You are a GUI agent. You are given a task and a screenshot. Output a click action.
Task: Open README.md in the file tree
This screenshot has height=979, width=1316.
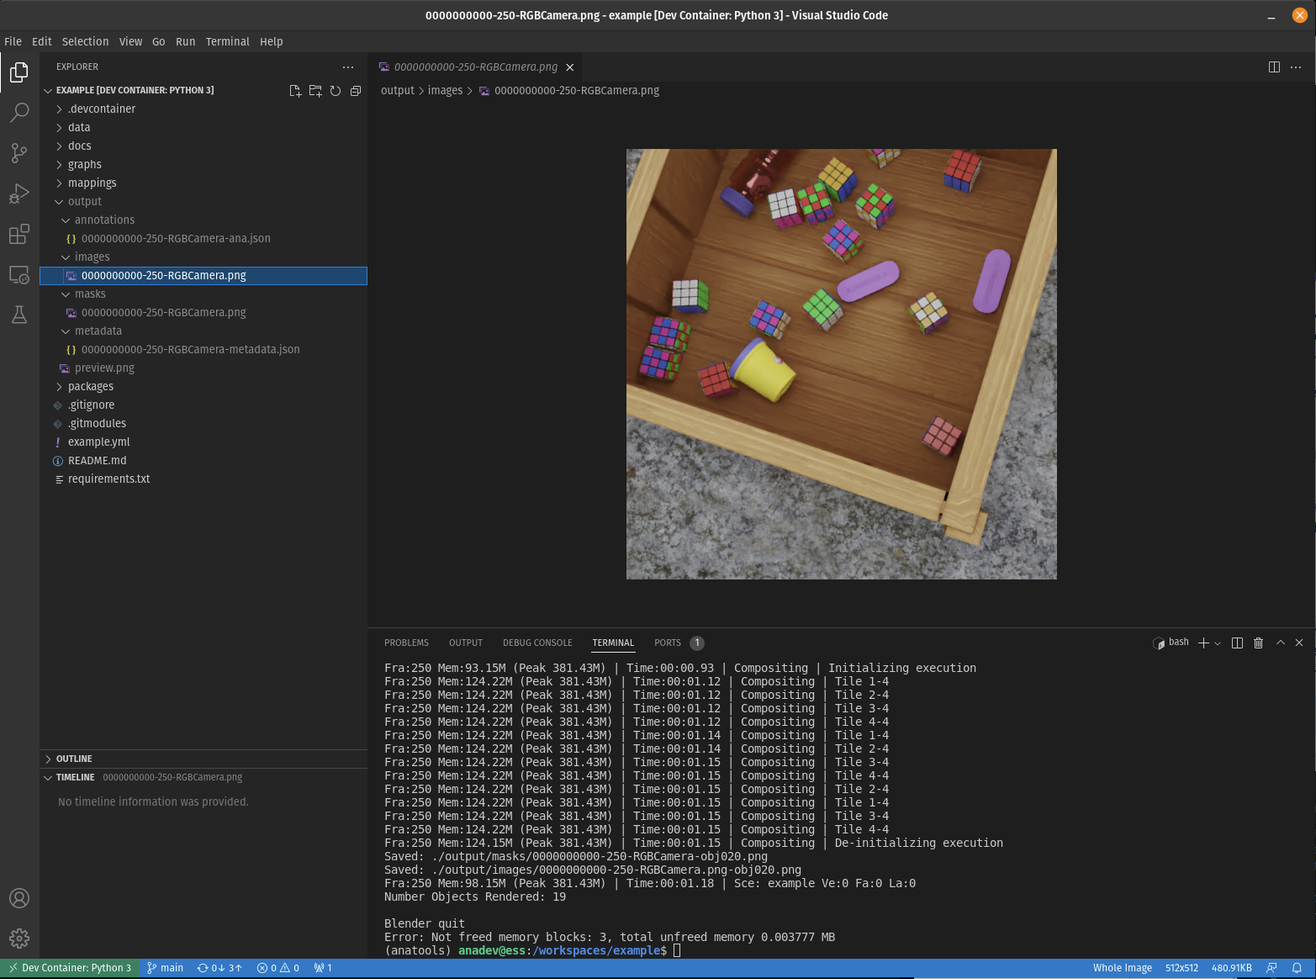coord(97,461)
